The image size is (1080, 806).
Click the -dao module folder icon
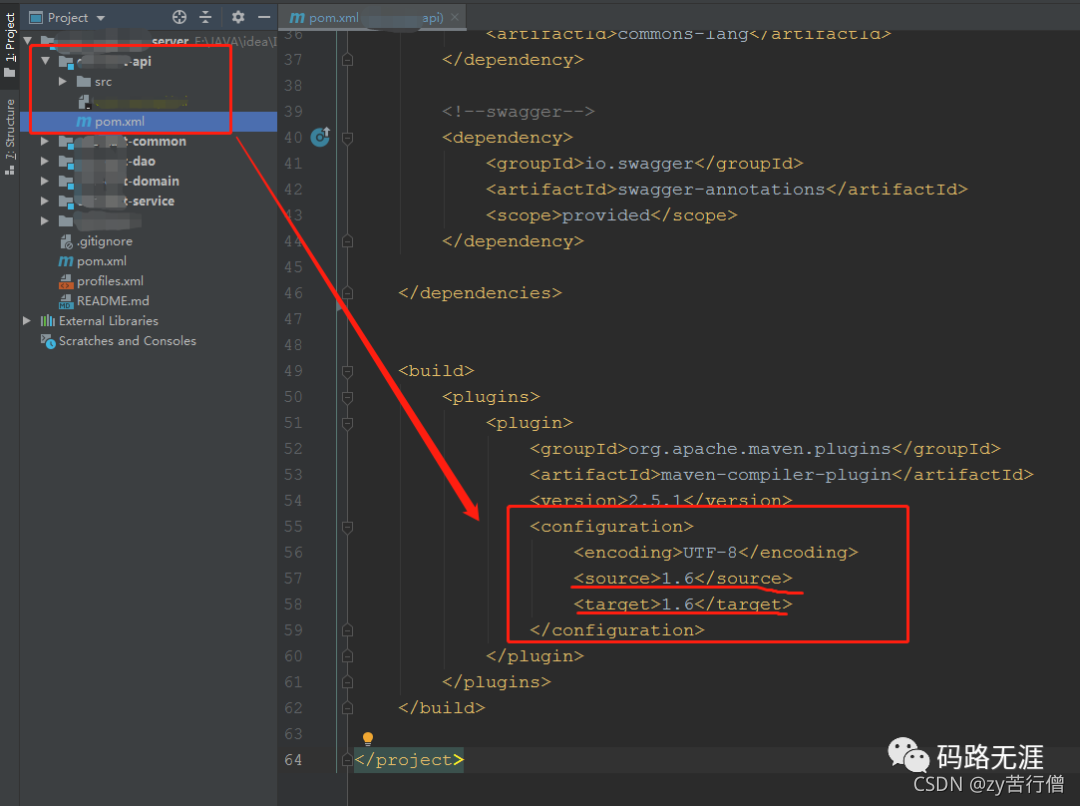[x=66, y=162]
